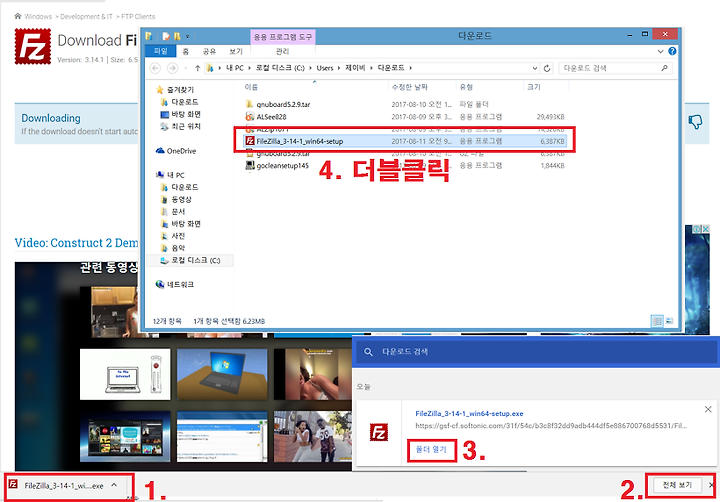
Task: Open menu arrow on FileZilla download bar item
Action: click(x=114, y=485)
